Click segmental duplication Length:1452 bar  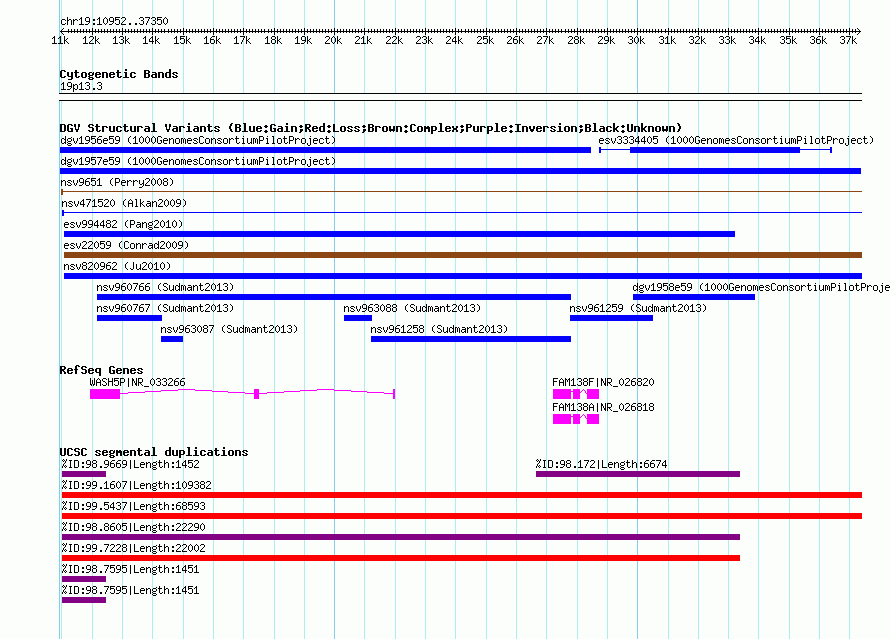(84, 474)
